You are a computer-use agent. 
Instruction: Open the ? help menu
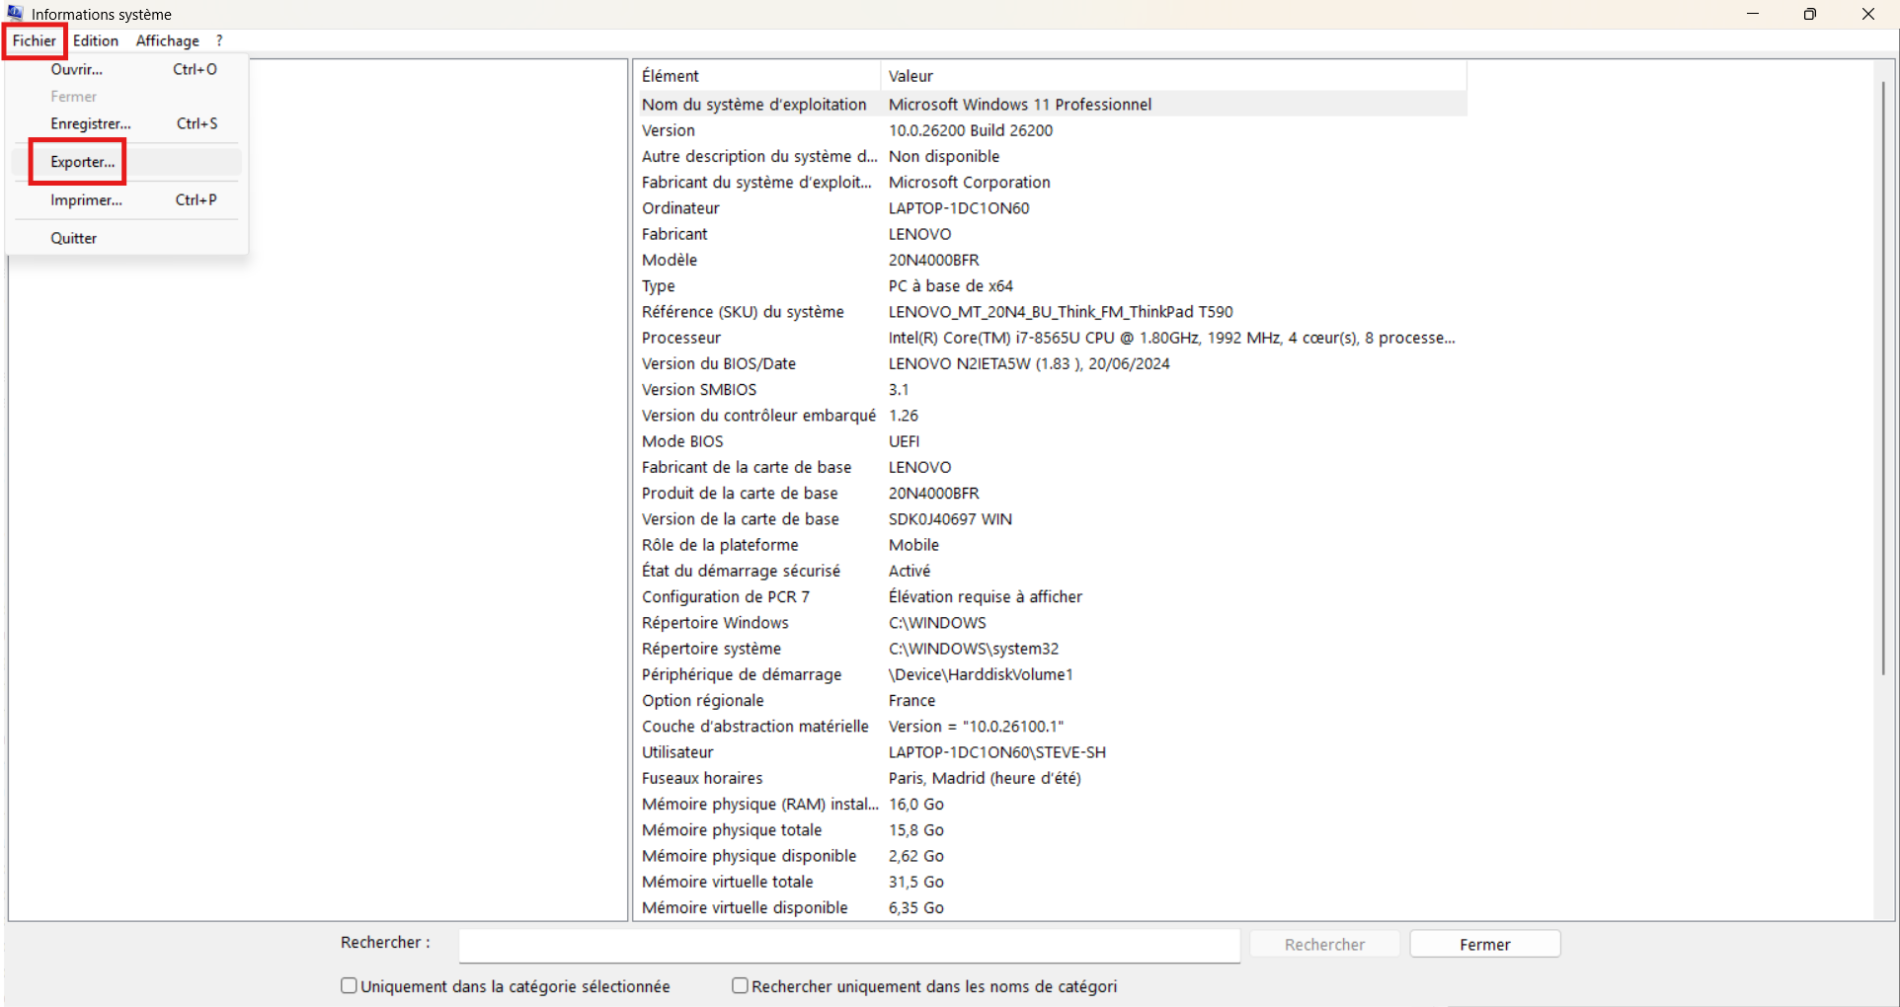click(219, 41)
